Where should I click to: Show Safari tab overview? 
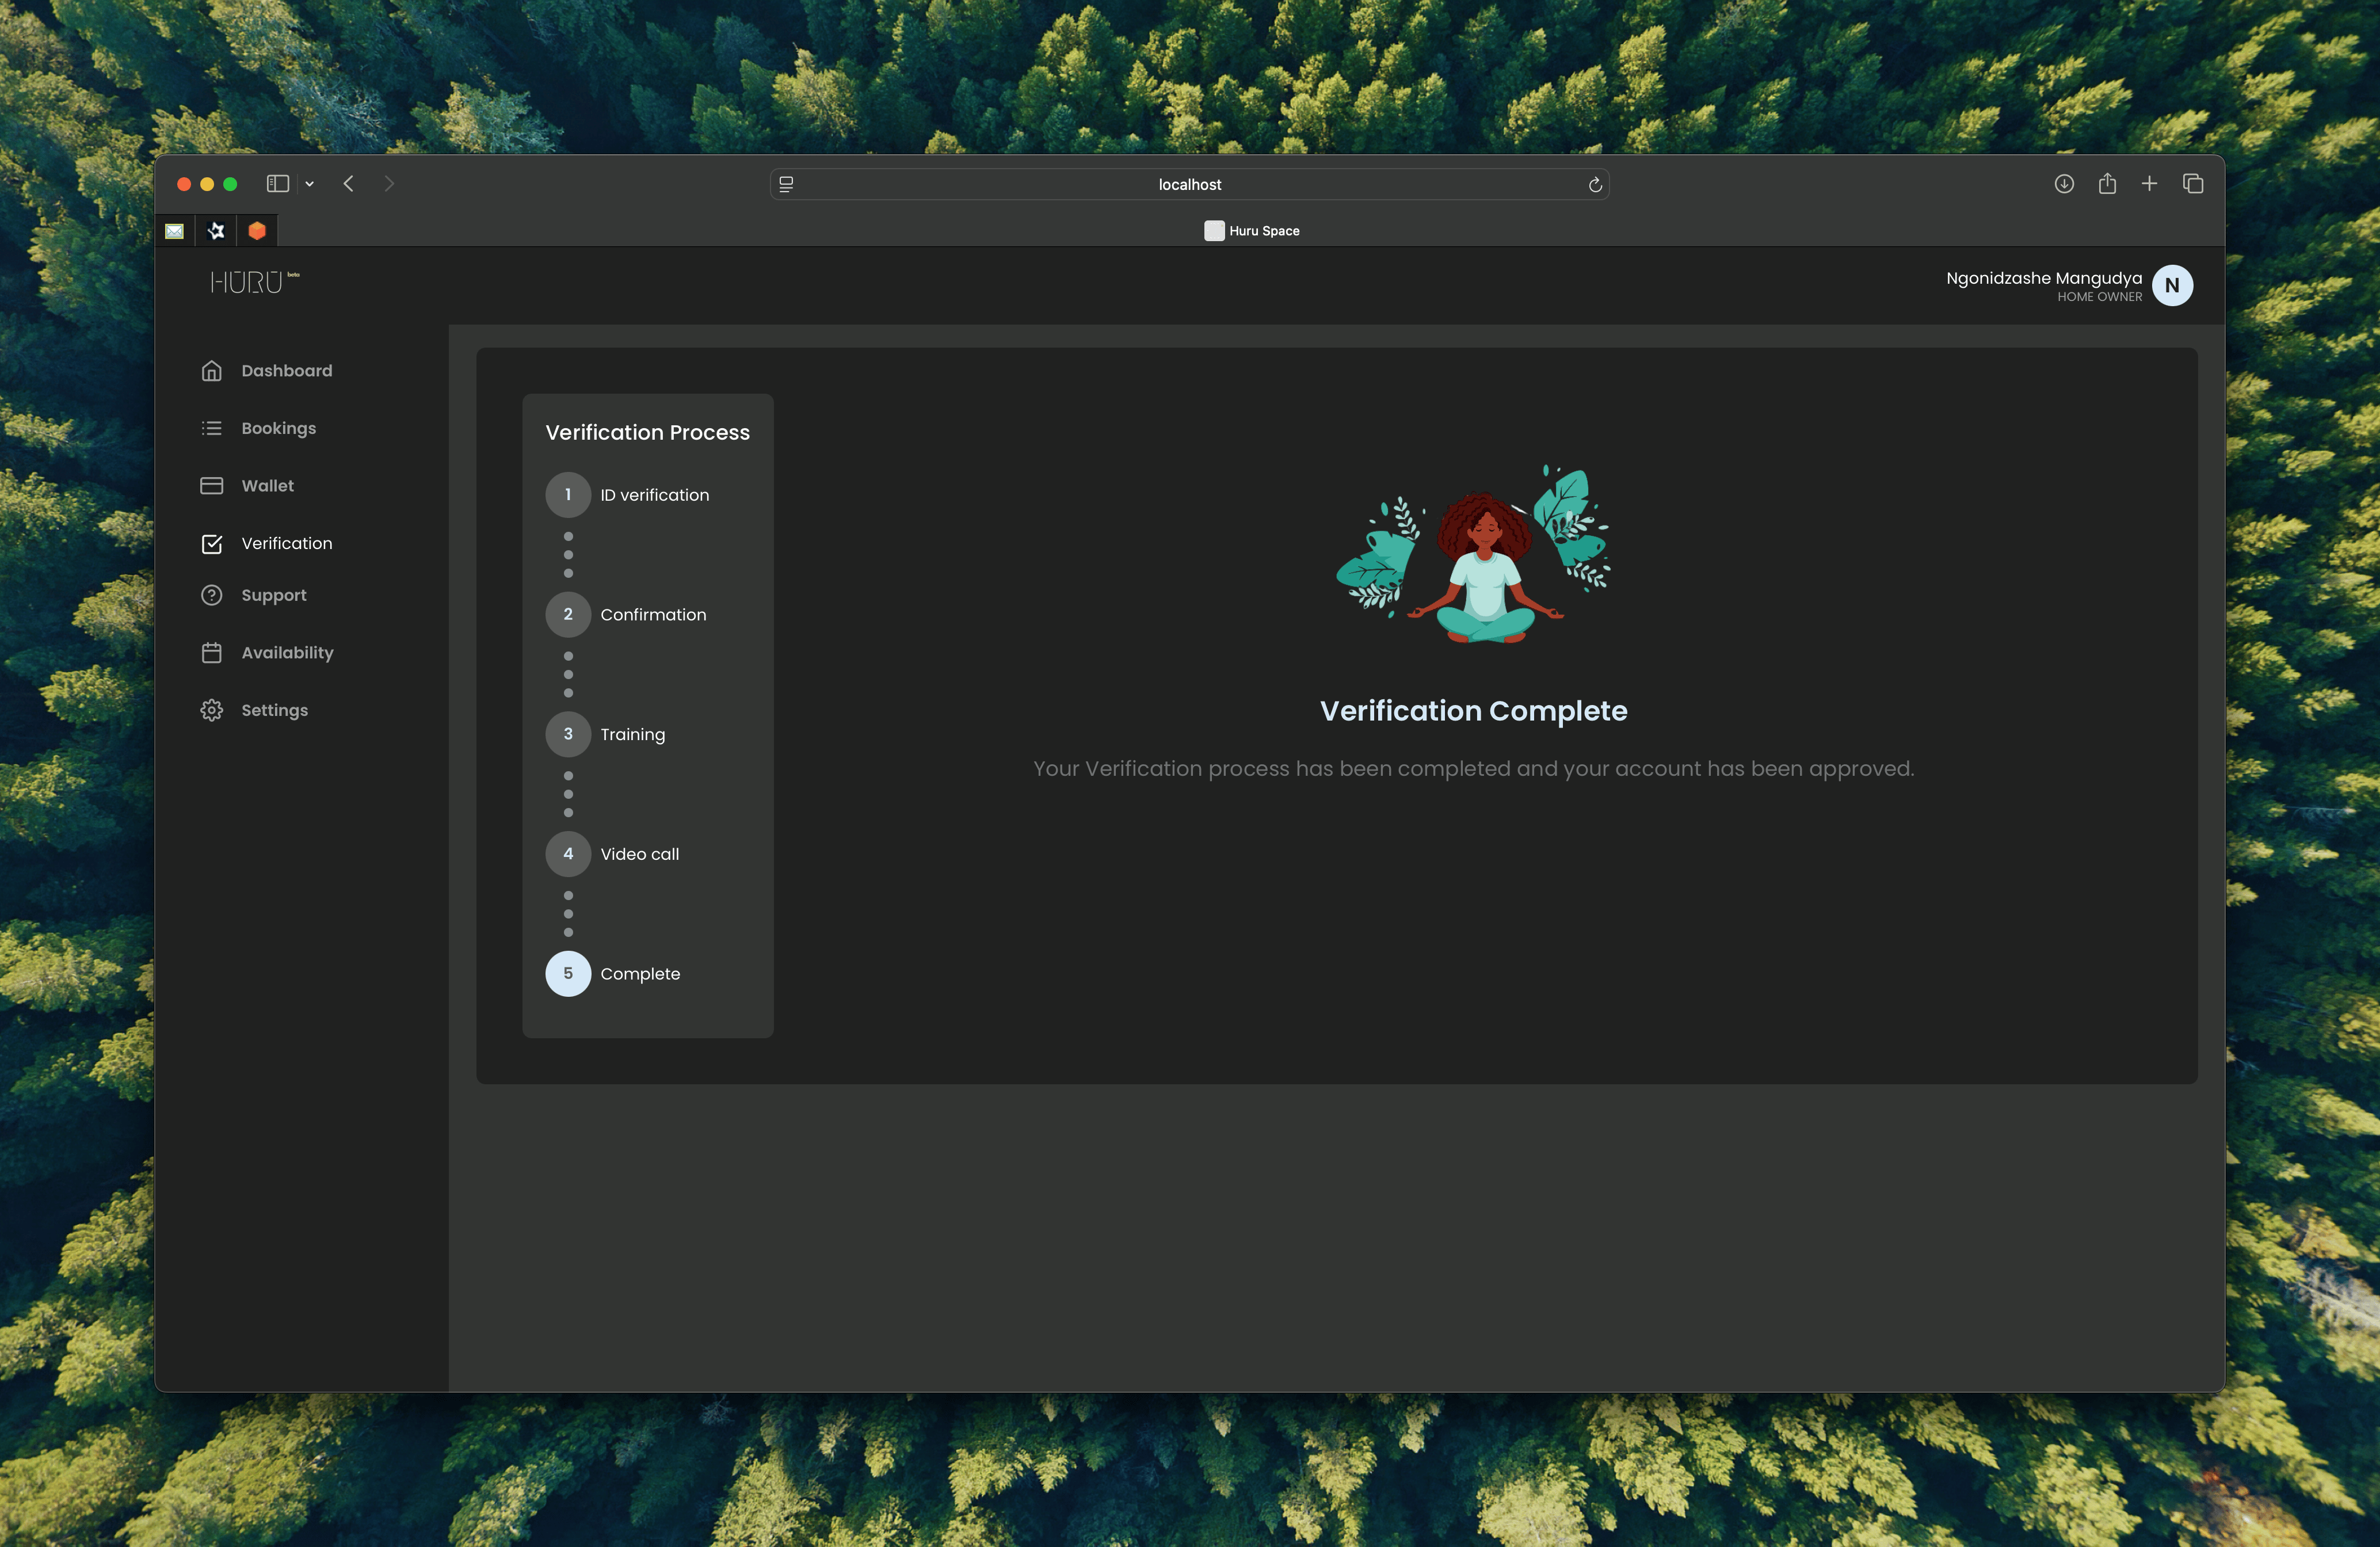point(2193,184)
